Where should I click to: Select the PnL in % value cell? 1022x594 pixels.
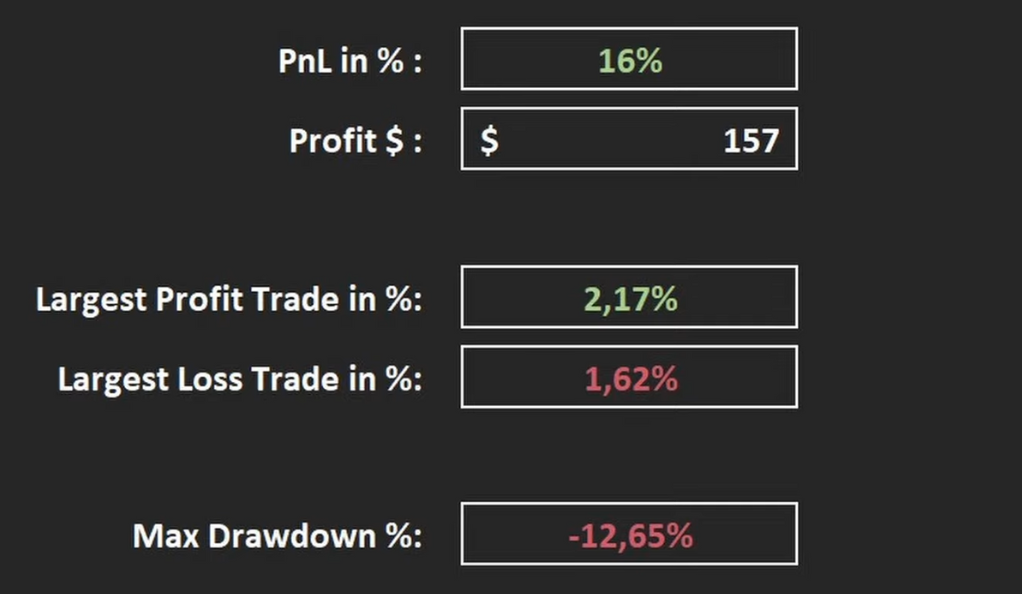(x=629, y=59)
